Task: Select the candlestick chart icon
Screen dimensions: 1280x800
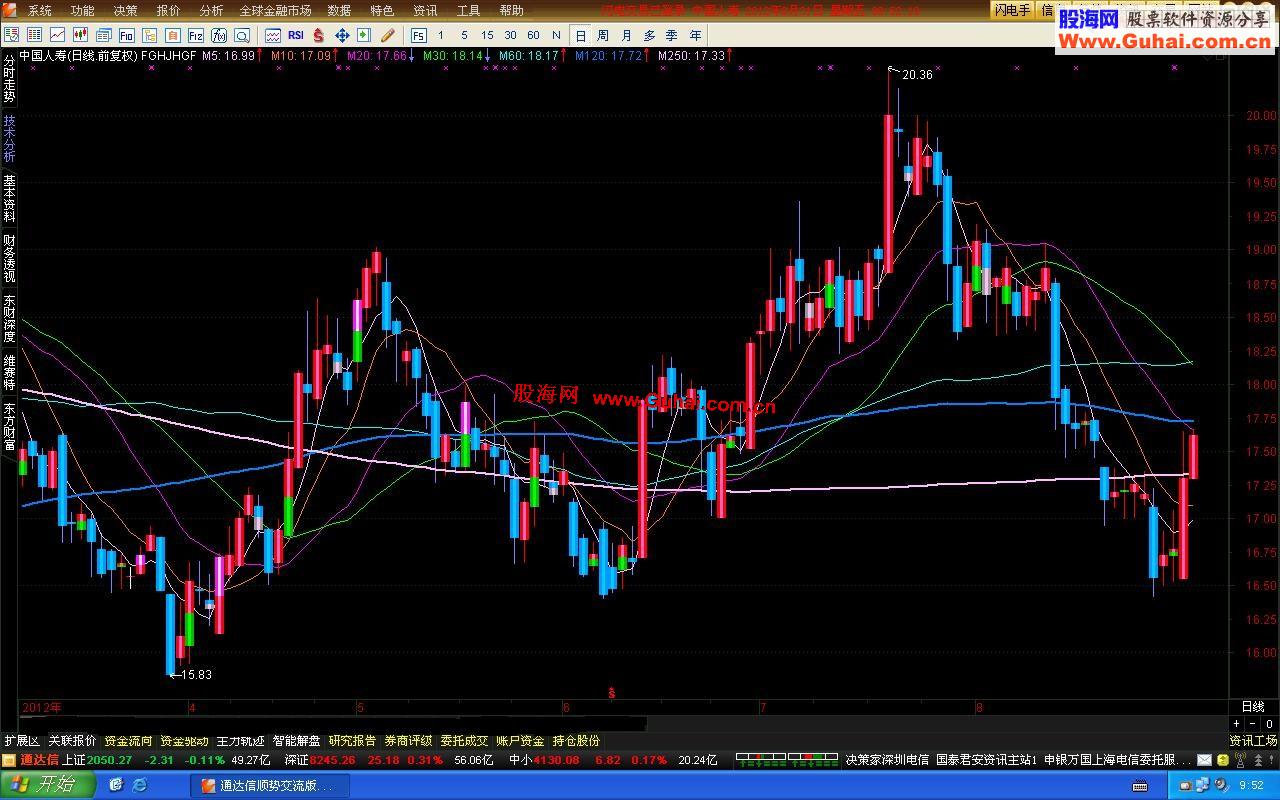Action: pyautogui.click(x=80, y=35)
